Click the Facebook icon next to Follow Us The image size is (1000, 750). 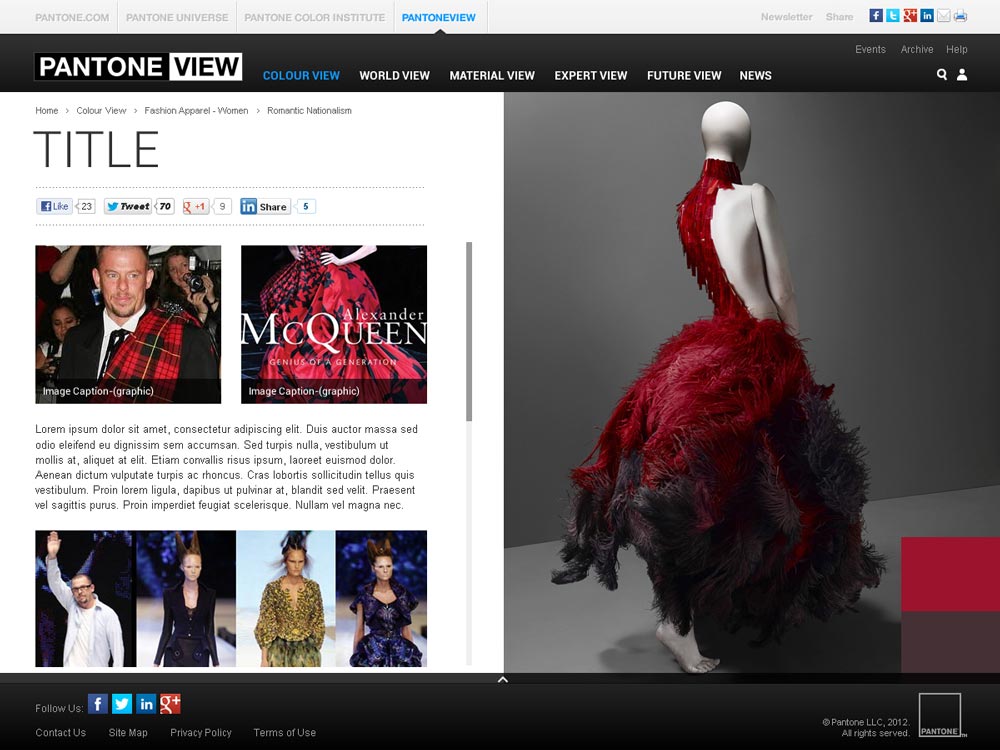coord(98,703)
